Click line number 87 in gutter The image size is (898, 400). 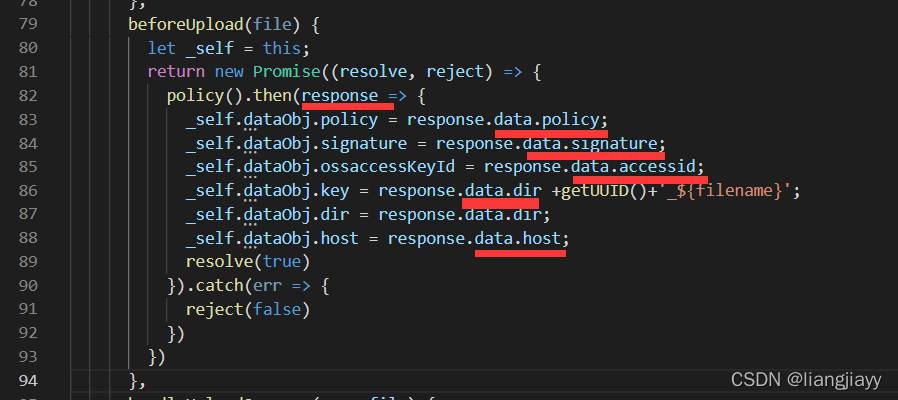coord(28,214)
